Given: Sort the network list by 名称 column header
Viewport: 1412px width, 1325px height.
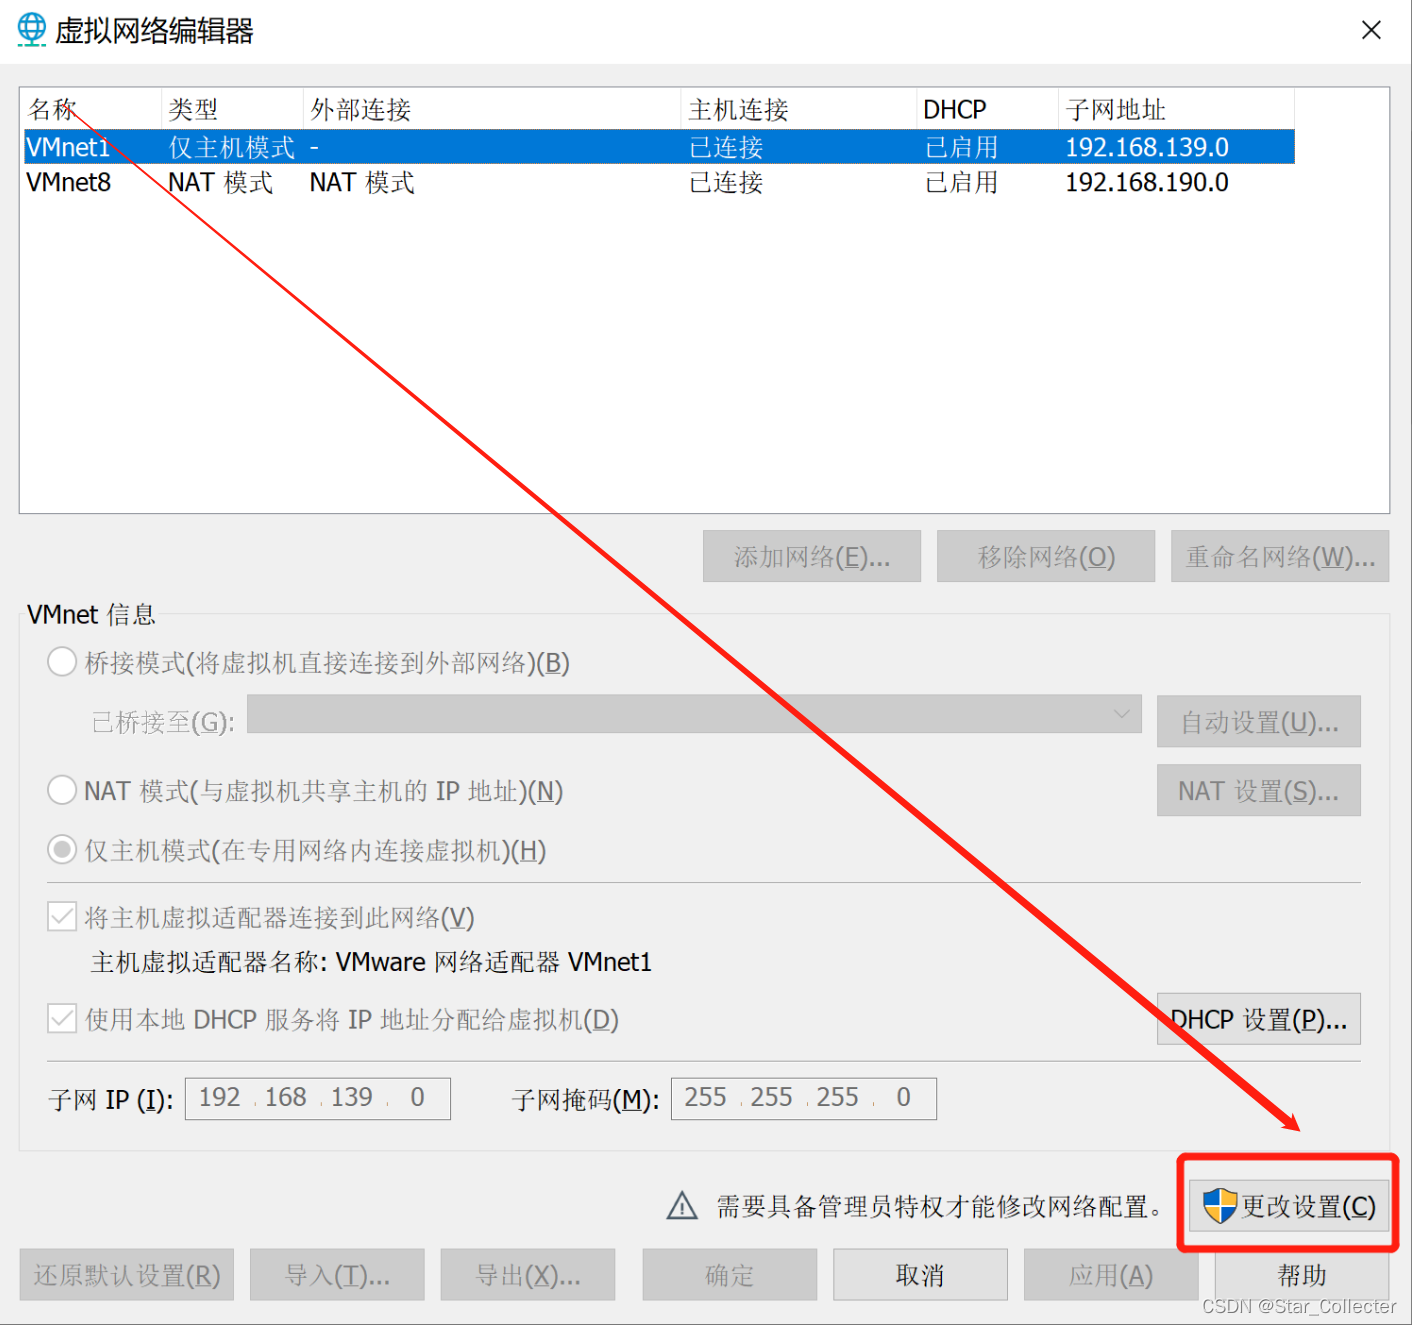Looking at the screenshot, I should [x=91, y=109].
